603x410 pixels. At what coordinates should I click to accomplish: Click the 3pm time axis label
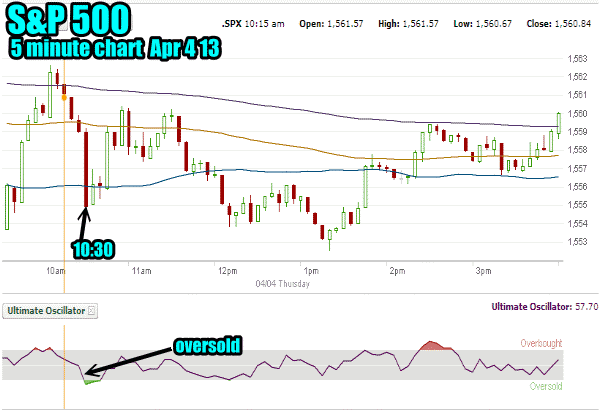coord(483,271)
